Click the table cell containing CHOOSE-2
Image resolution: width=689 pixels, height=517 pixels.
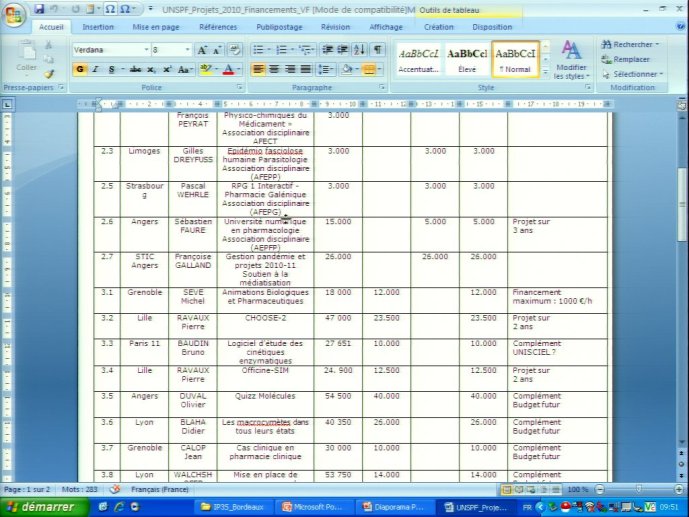[265, 326]
